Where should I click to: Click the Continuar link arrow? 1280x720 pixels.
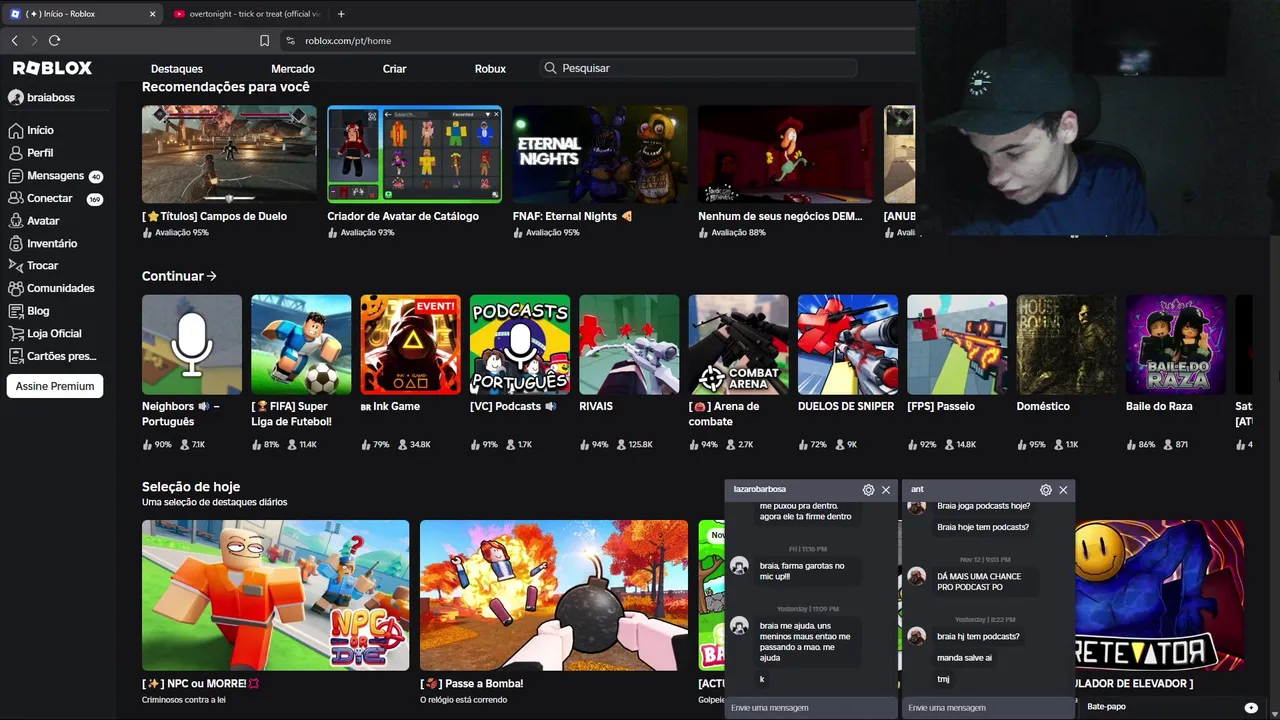pyautogui.click(x=211, y=276)
